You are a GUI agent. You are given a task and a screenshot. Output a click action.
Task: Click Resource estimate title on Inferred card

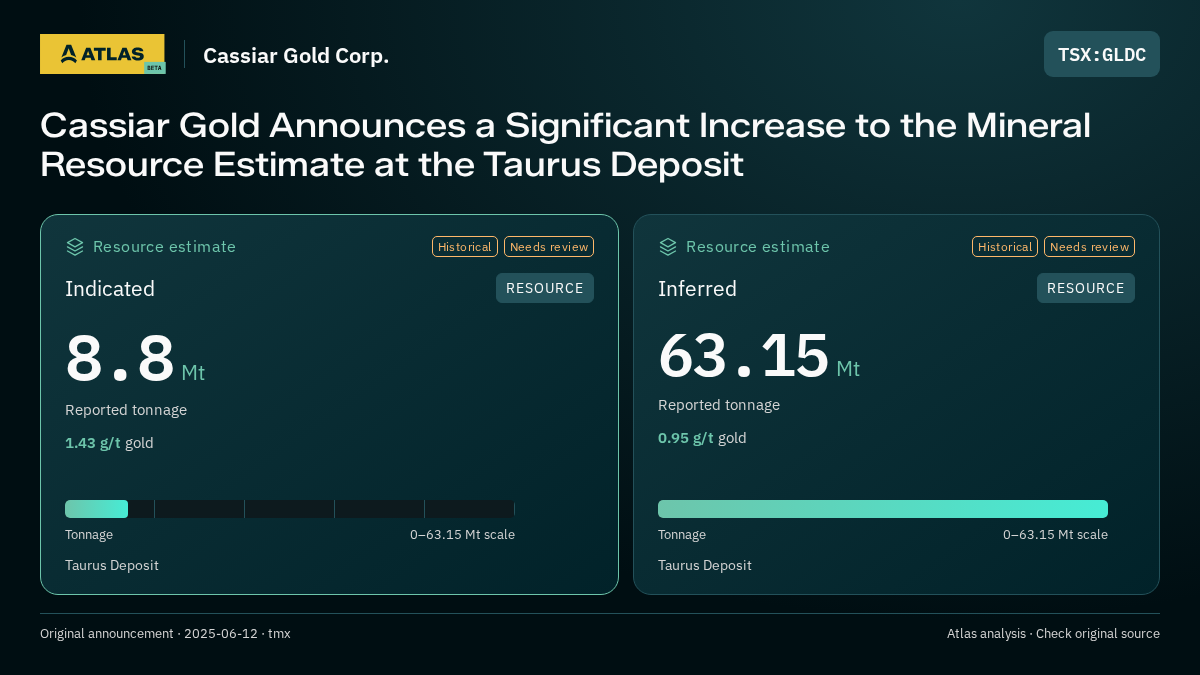[757, 247]
